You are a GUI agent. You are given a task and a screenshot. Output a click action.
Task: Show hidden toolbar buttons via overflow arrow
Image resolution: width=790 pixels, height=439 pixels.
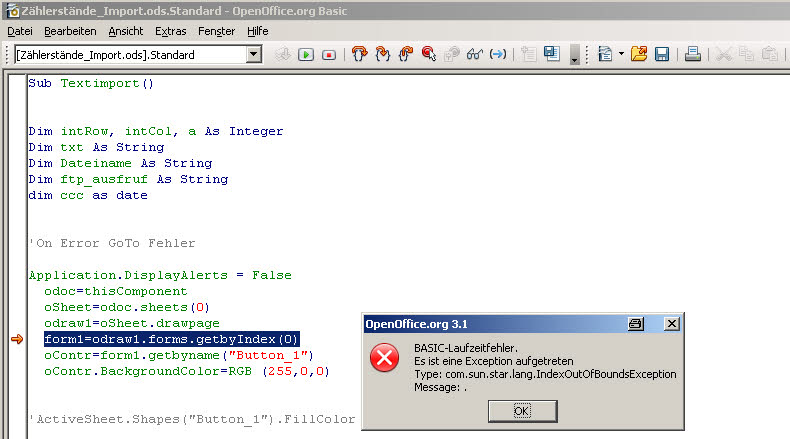point(574,58)
